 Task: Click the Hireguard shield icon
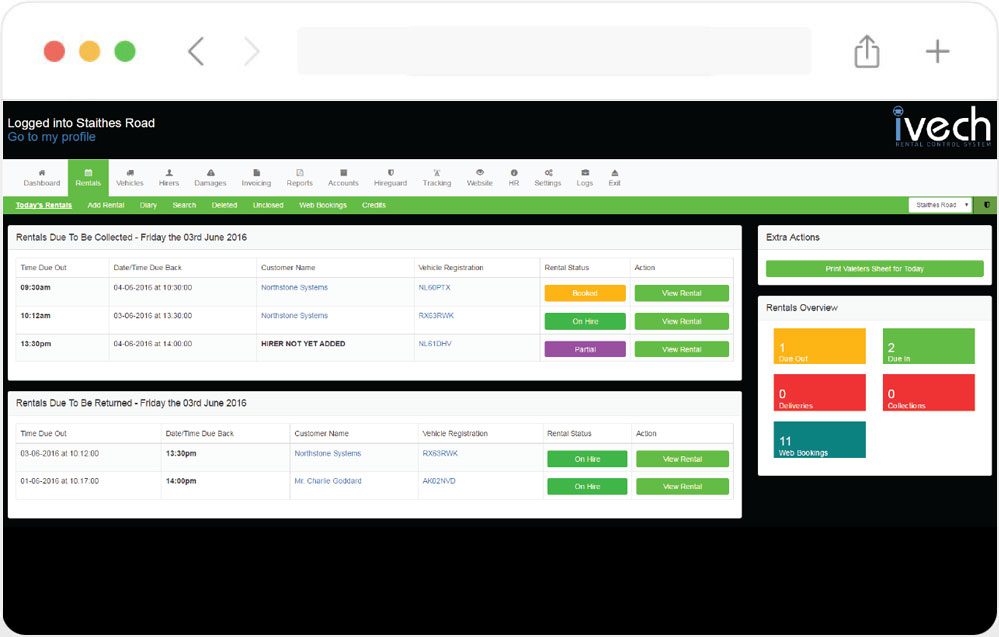pos(390,173)
